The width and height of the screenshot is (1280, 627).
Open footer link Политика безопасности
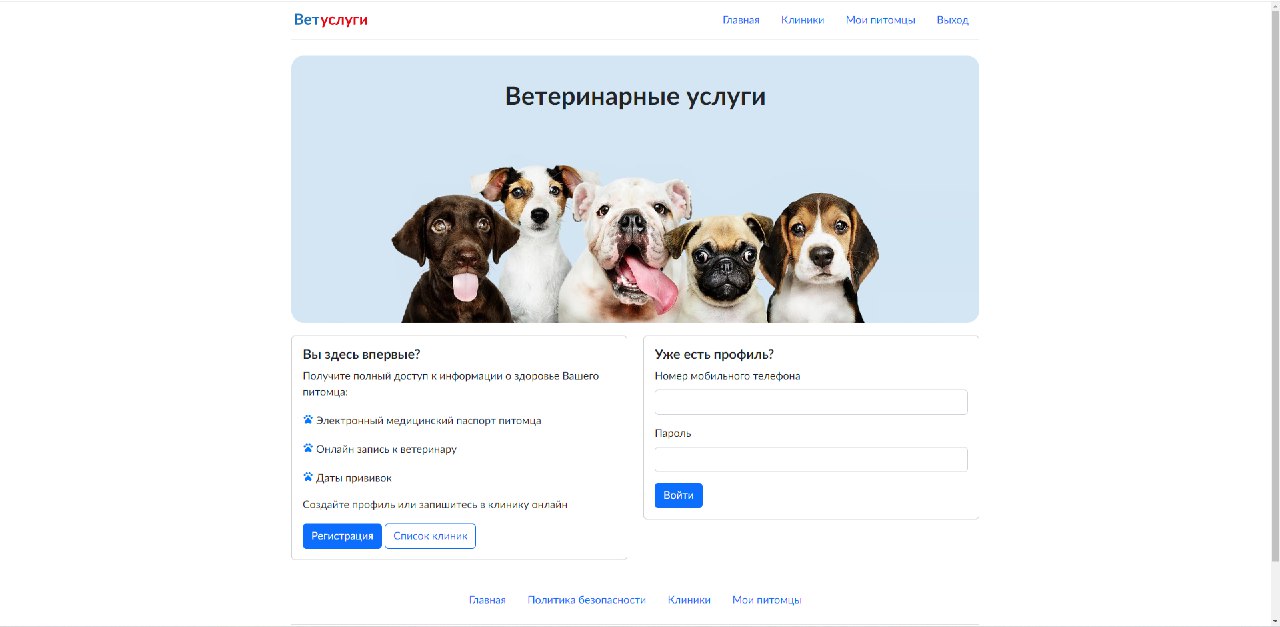click(x=587, y=600)
